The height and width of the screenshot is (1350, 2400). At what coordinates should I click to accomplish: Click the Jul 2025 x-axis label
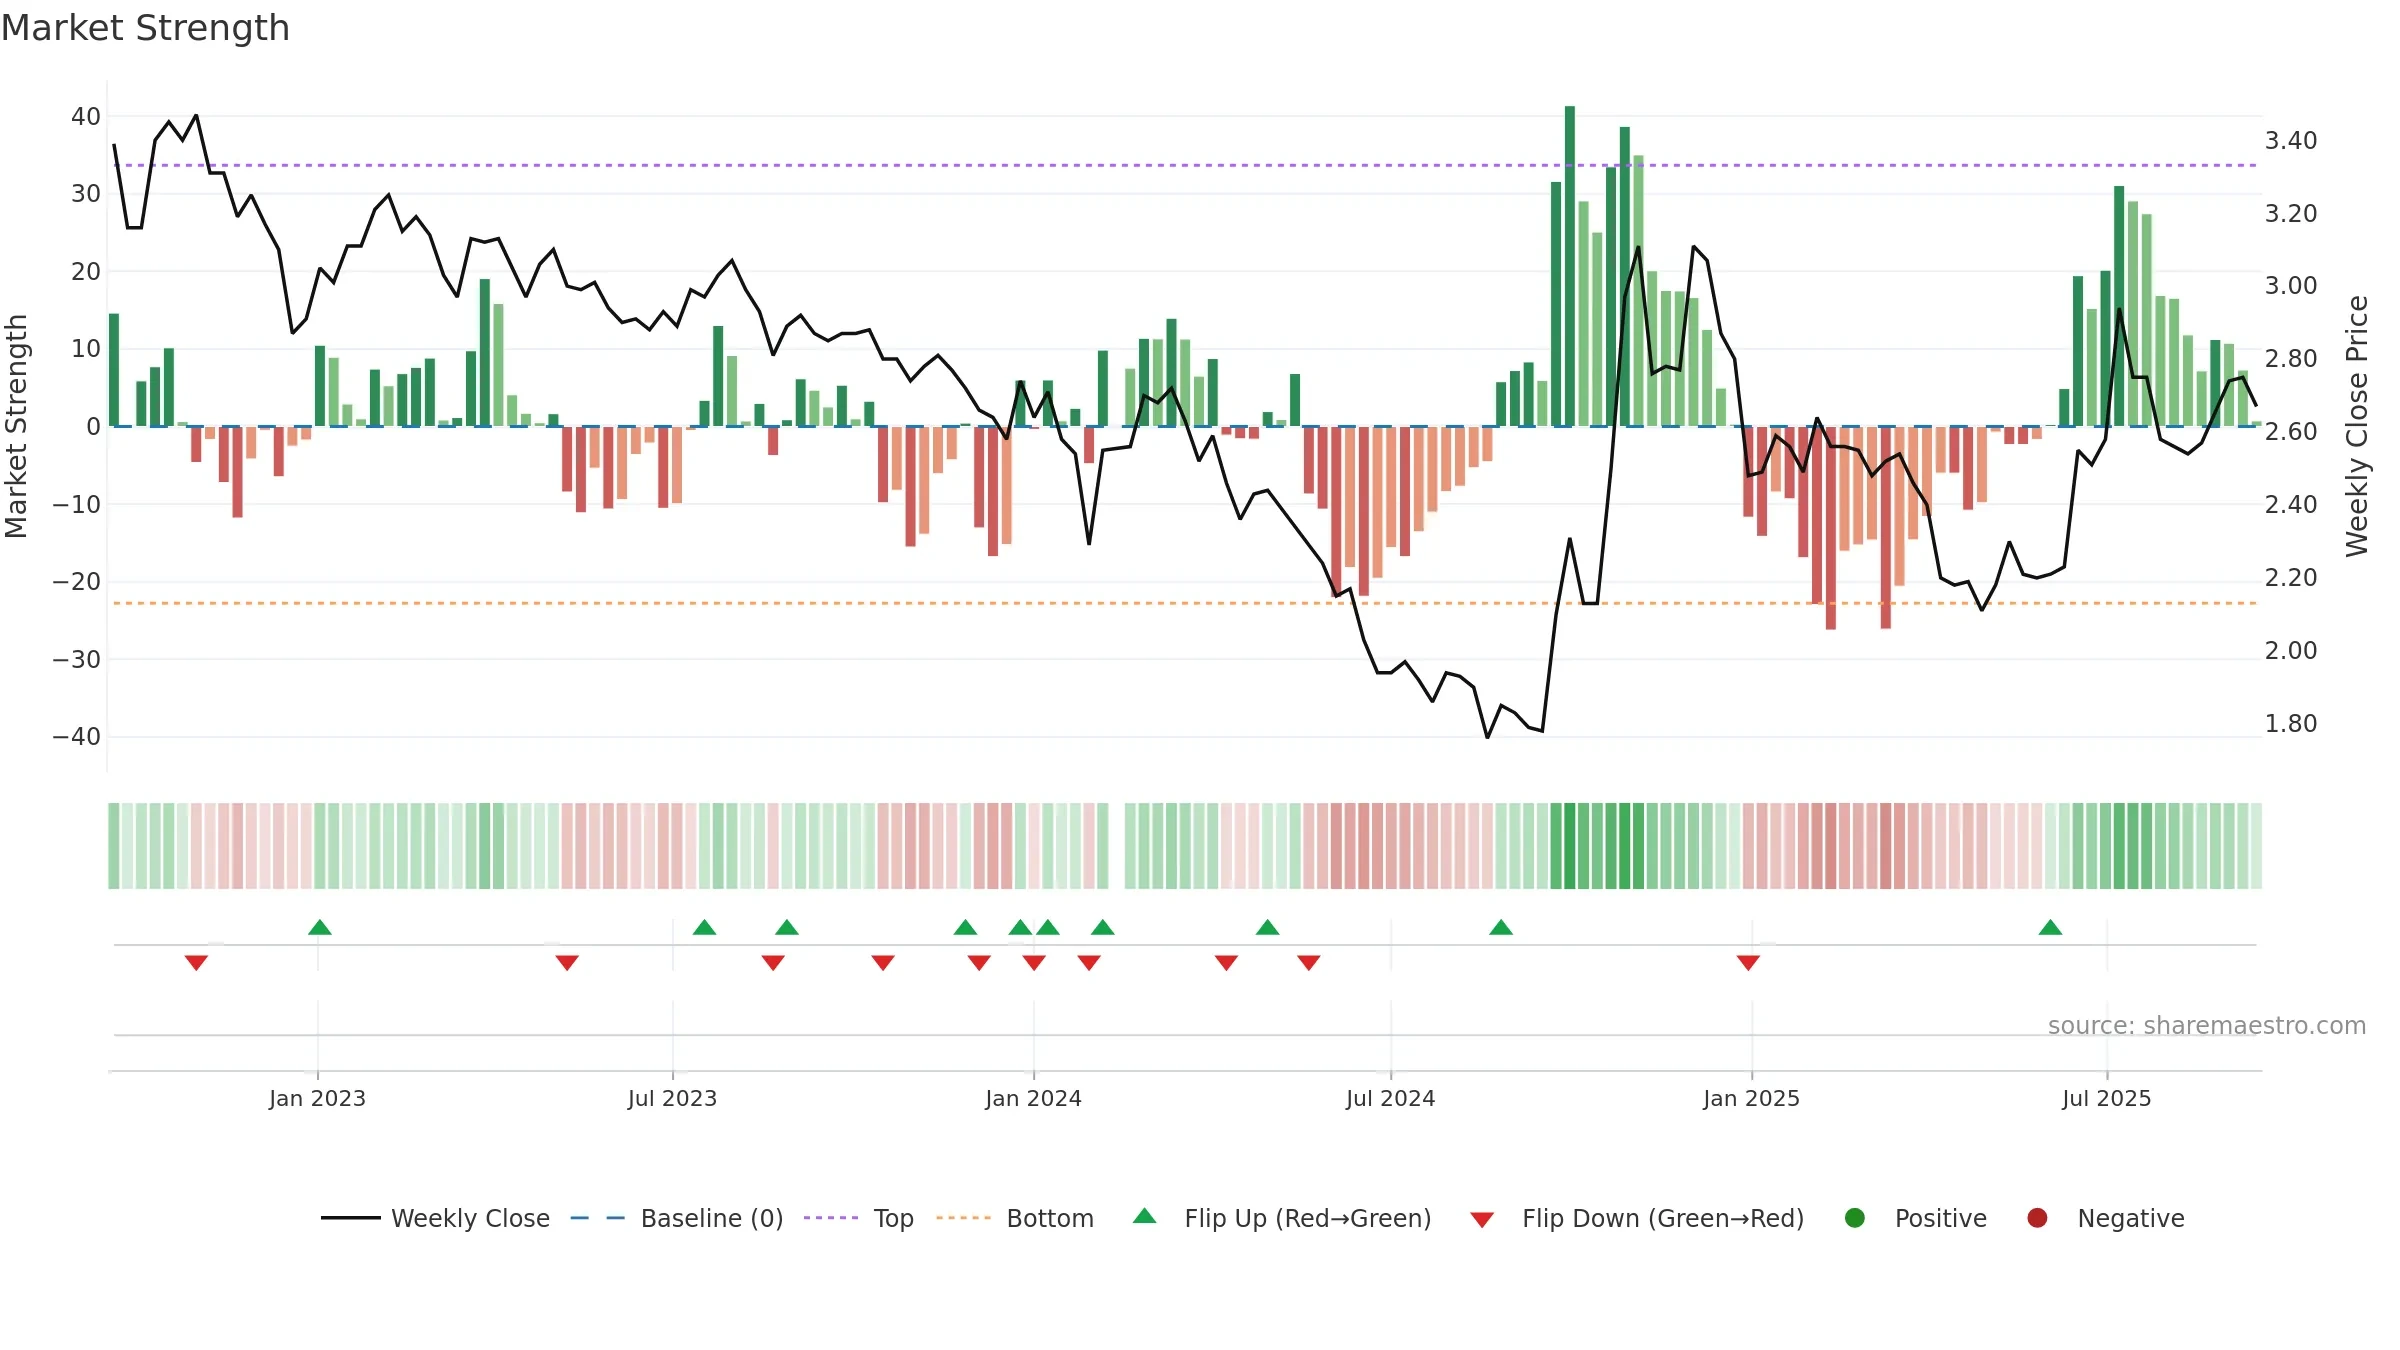pyautogui.click(x=2106, y=1098)
